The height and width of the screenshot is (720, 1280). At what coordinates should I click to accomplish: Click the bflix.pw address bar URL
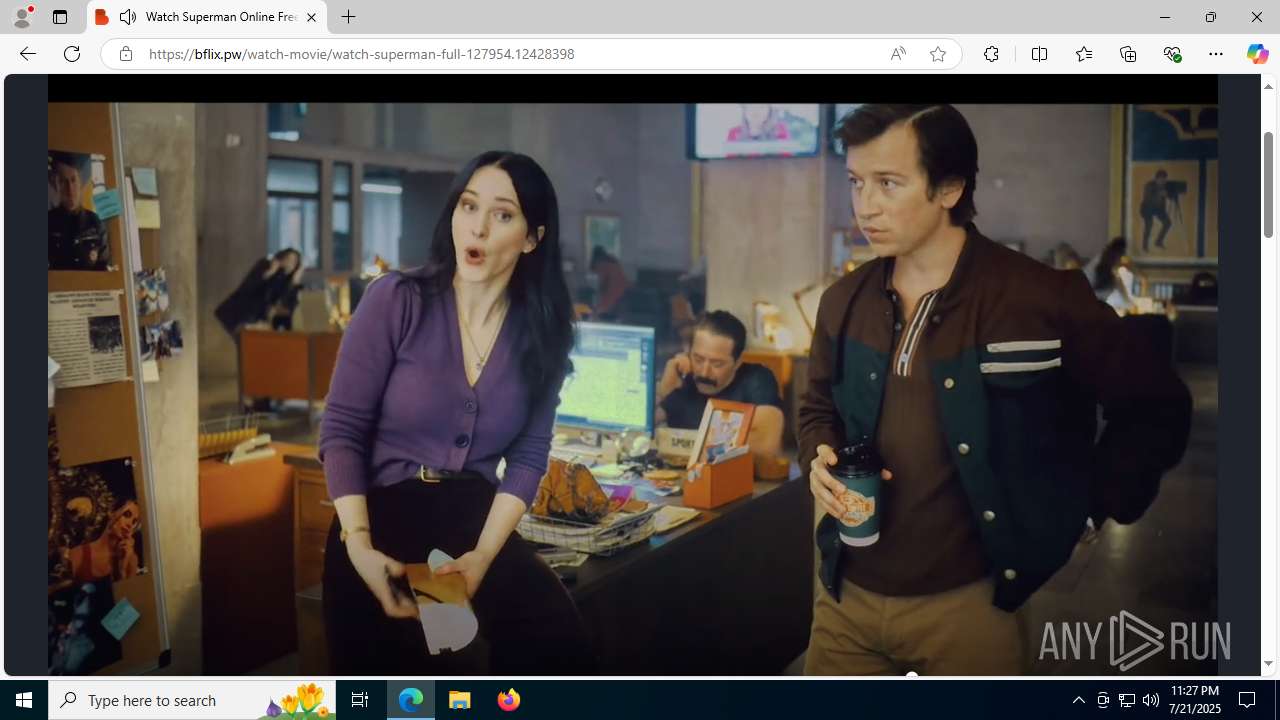(361, 54)
